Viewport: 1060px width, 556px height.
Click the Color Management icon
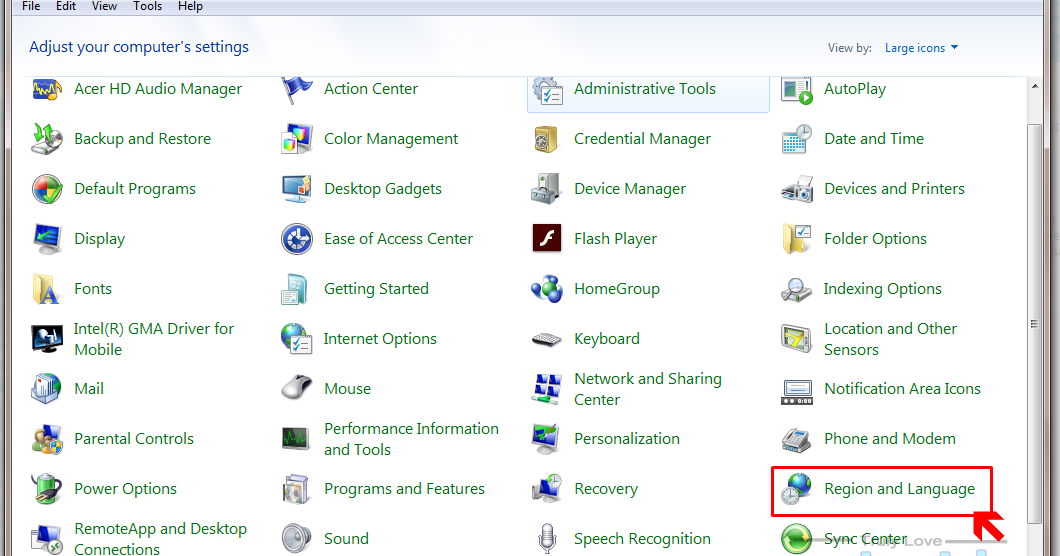click(297, 139)
